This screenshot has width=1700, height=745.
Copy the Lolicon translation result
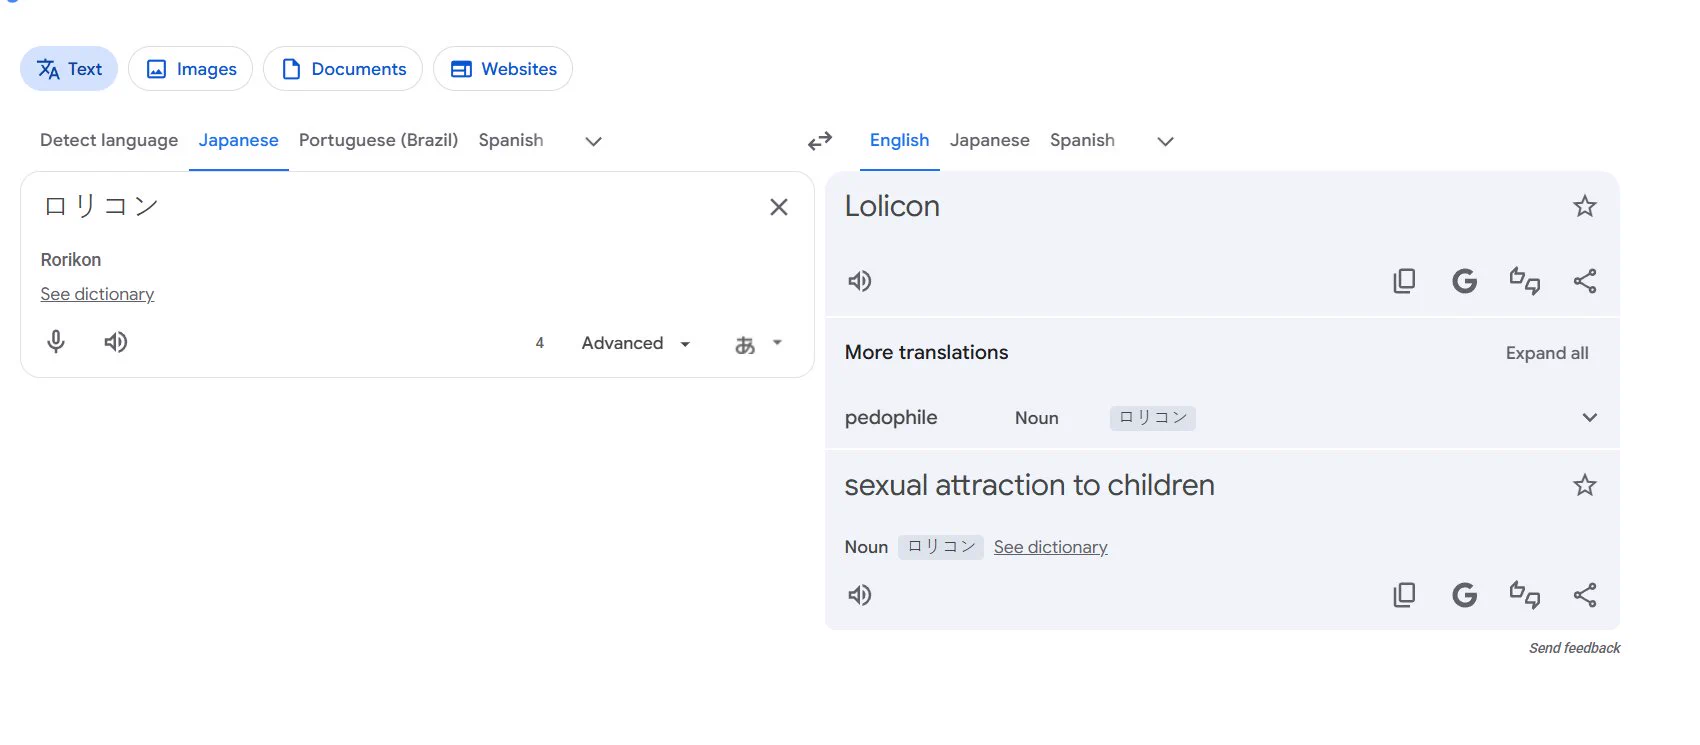pyautogui.click(x=1404, y=281)
